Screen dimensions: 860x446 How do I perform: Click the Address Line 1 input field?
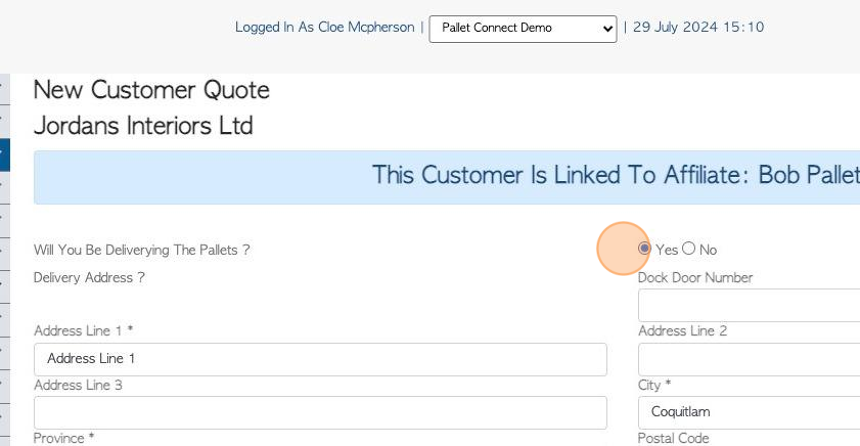pyautogui.click(x=320, y=359)
